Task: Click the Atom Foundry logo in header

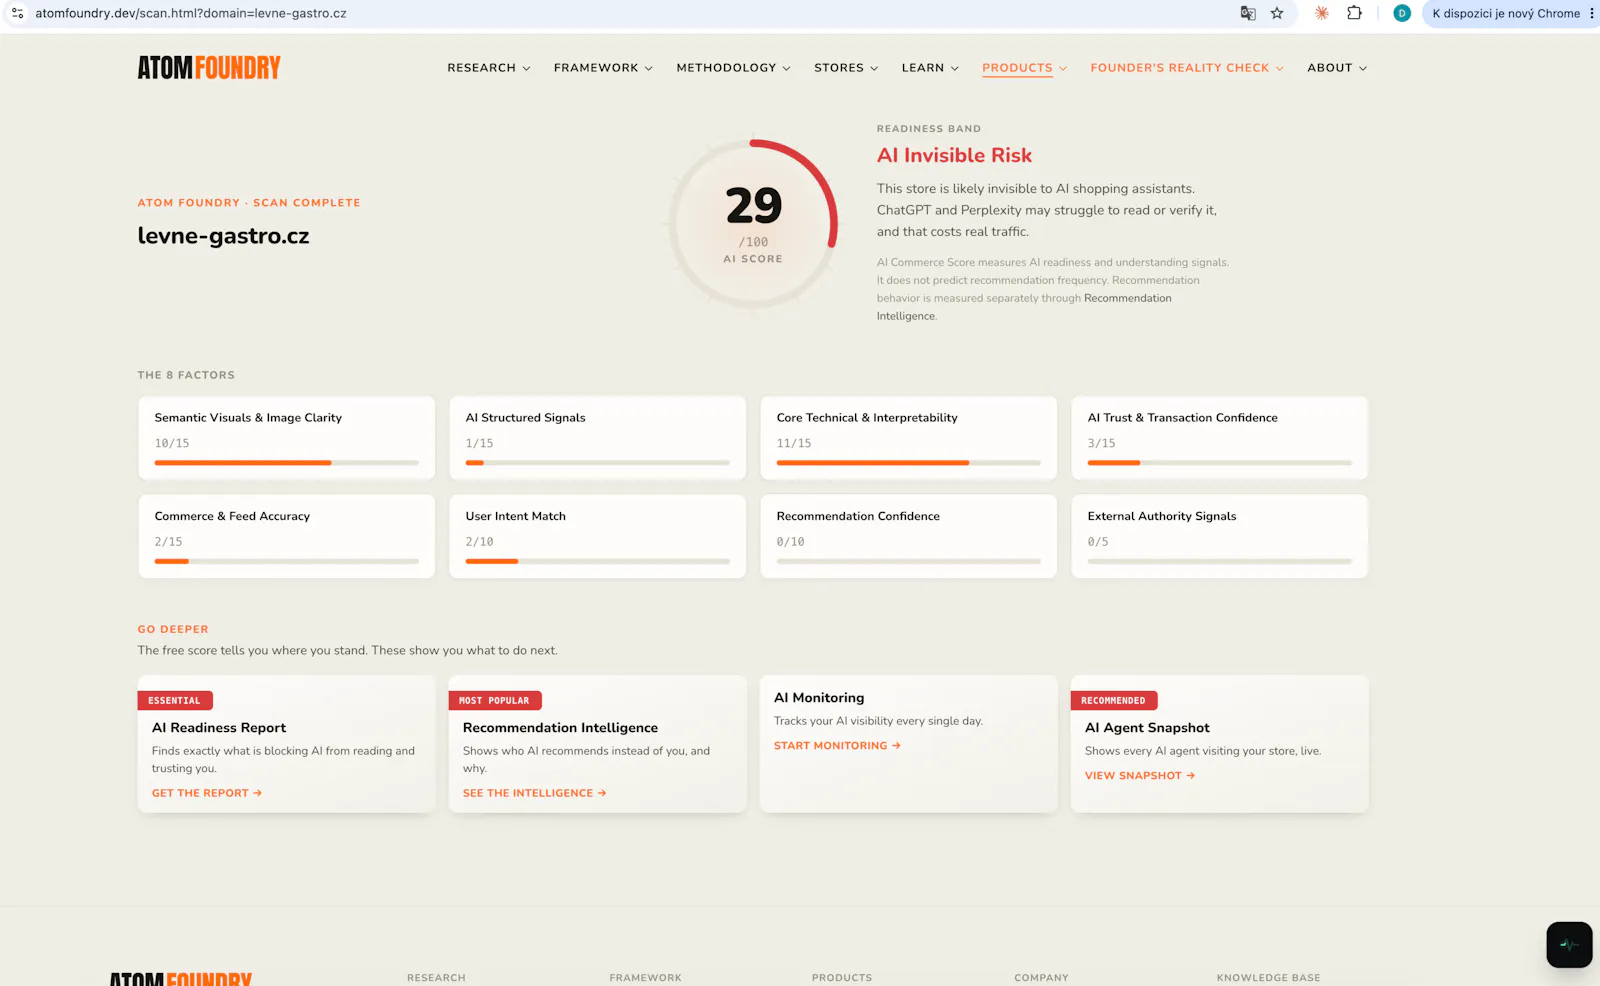Action: click(209, 67)
